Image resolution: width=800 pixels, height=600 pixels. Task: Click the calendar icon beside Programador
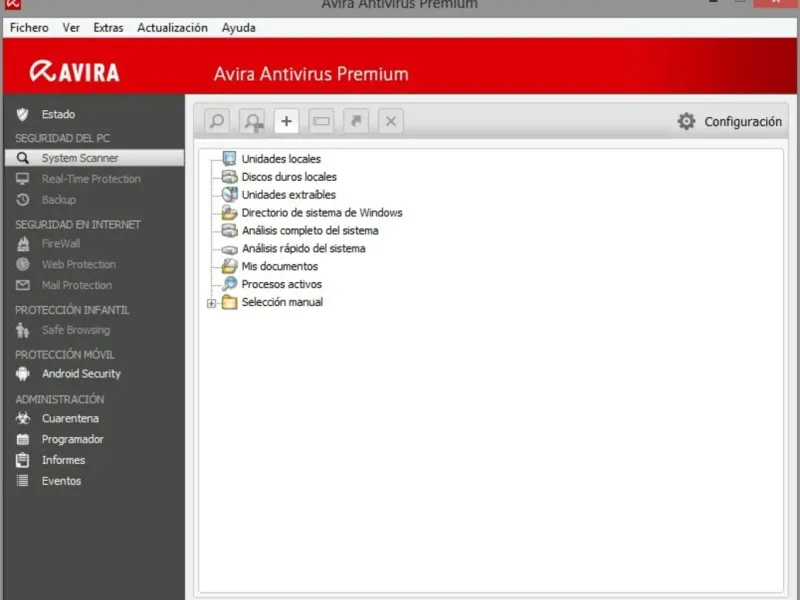pos(22,439)
